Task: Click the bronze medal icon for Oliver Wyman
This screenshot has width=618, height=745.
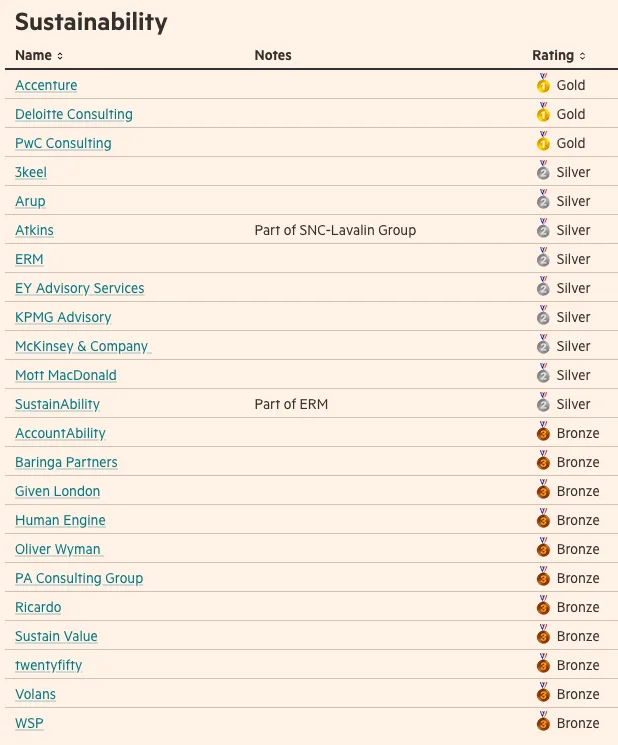Action: 543,547
